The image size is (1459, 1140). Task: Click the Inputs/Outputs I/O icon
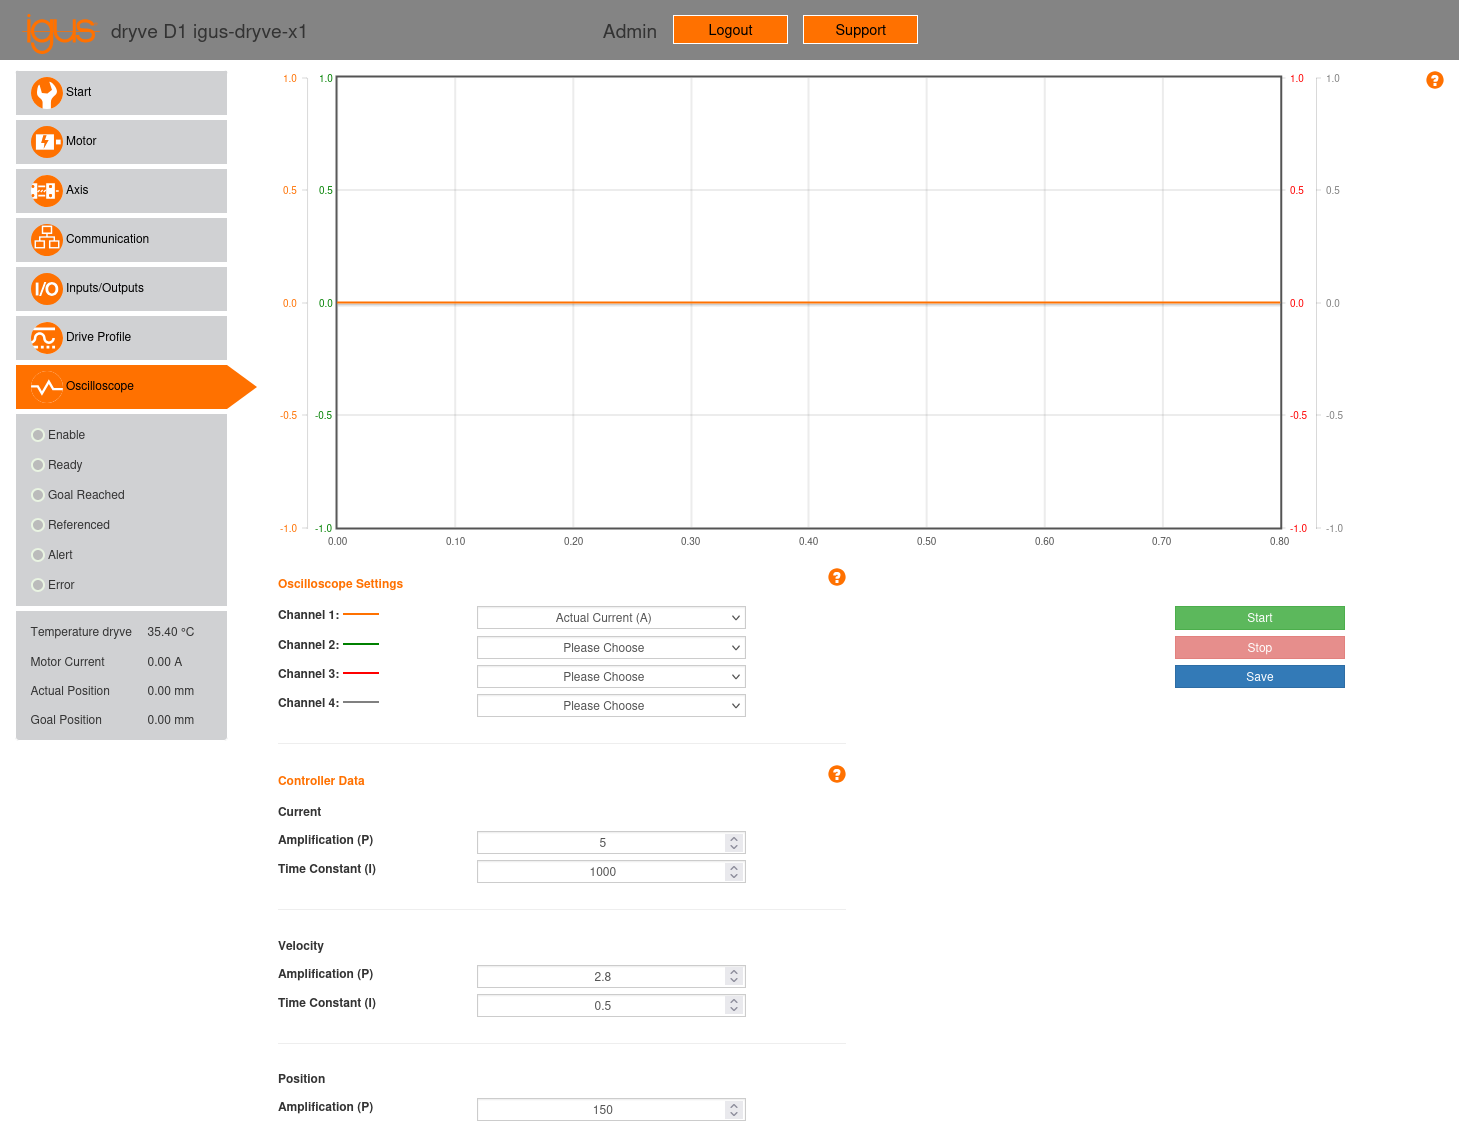click(x=46, y=289)
